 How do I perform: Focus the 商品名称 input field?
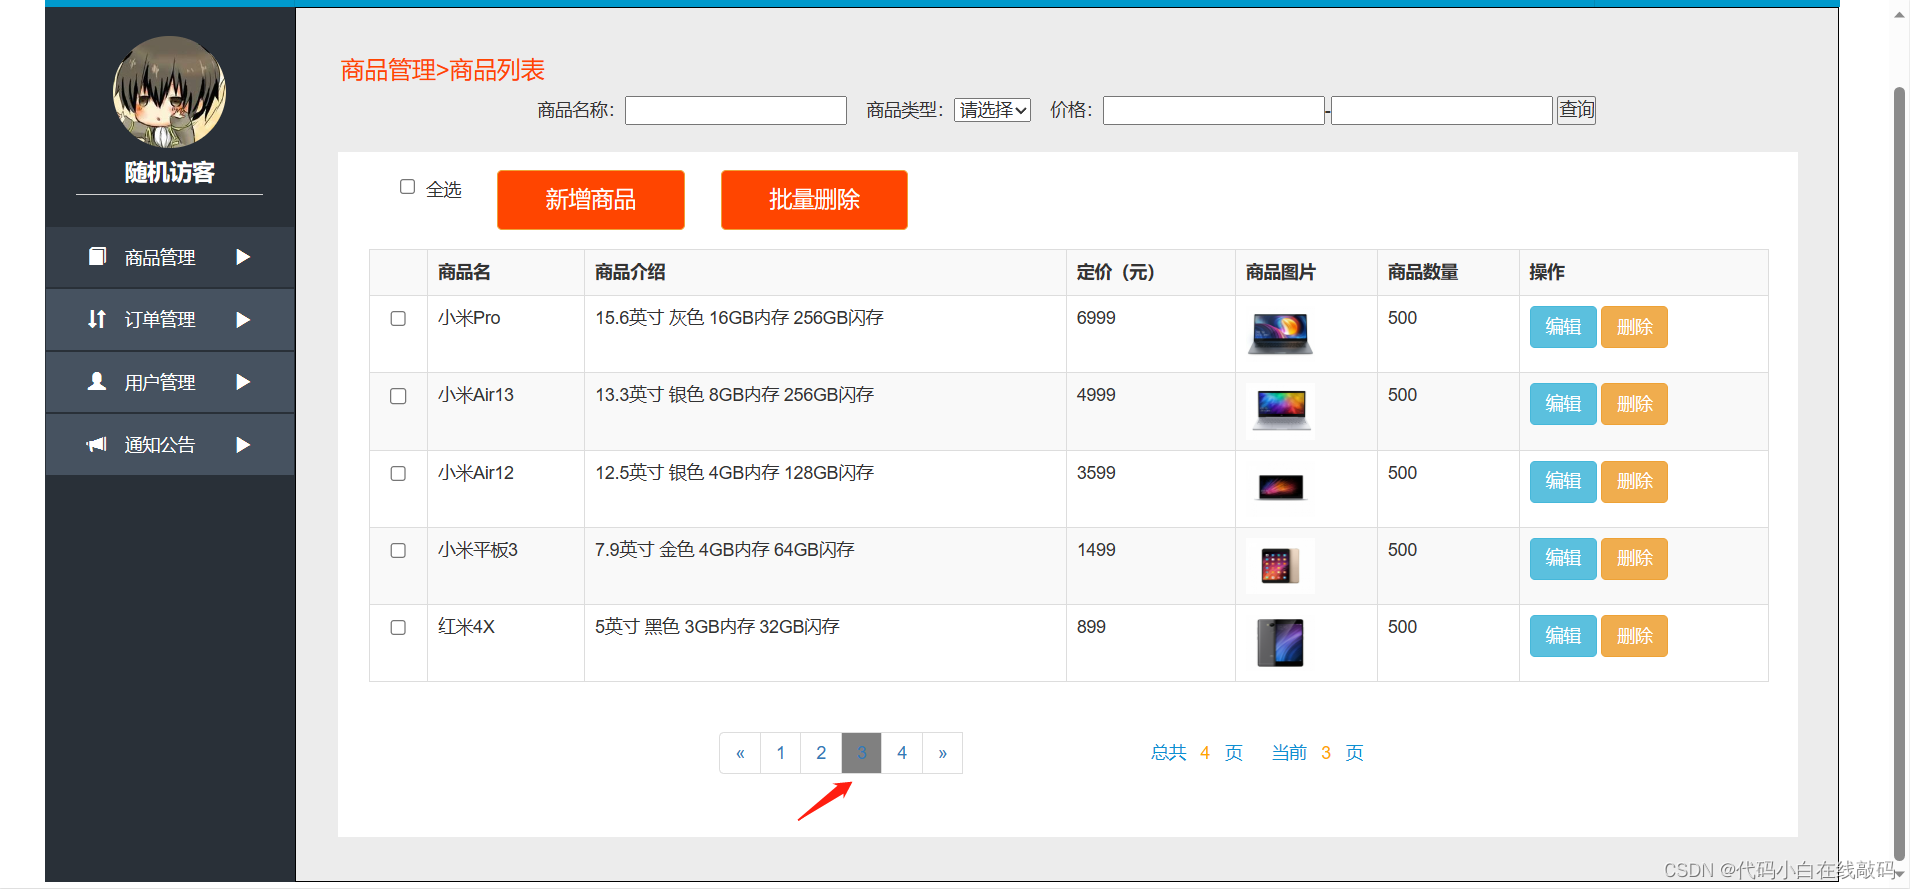coord(736,110)
